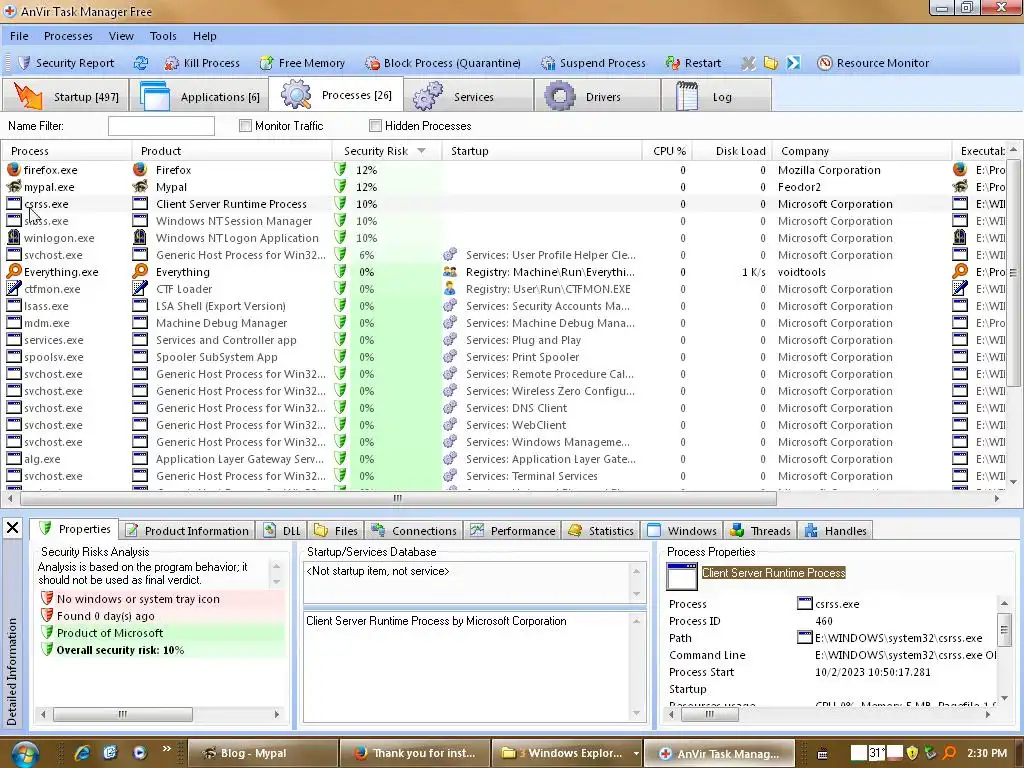Switch to the DLL tab
The image size is (1024, 768).
pos(283,530)
